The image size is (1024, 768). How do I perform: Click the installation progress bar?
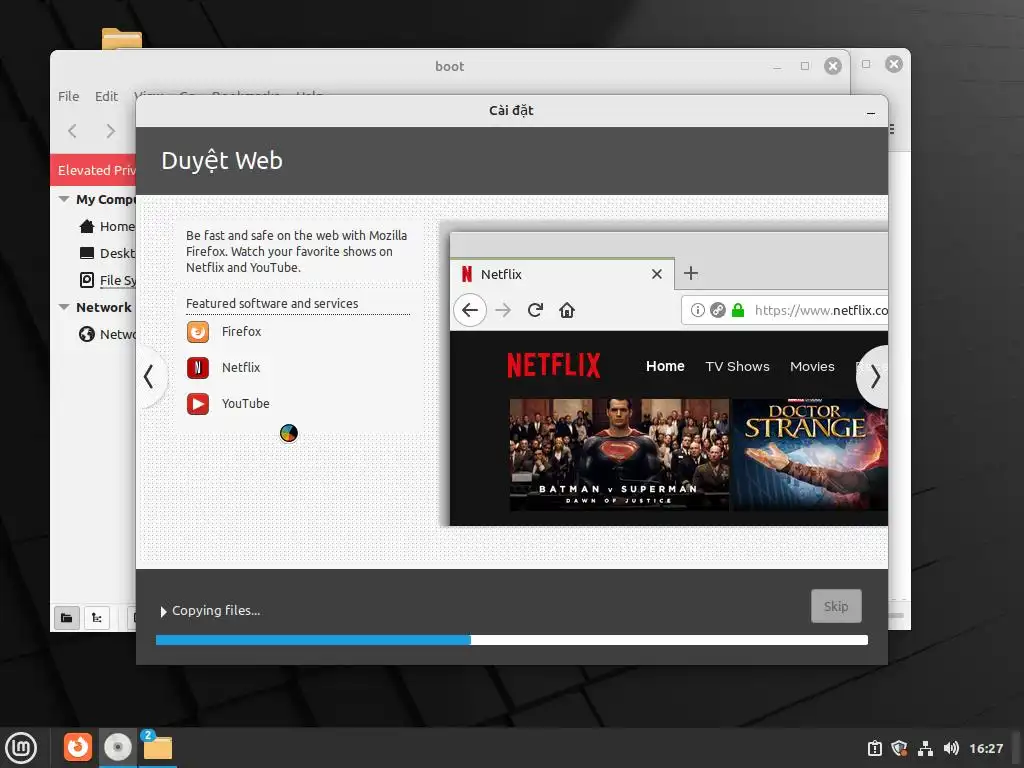pos(512,640)
